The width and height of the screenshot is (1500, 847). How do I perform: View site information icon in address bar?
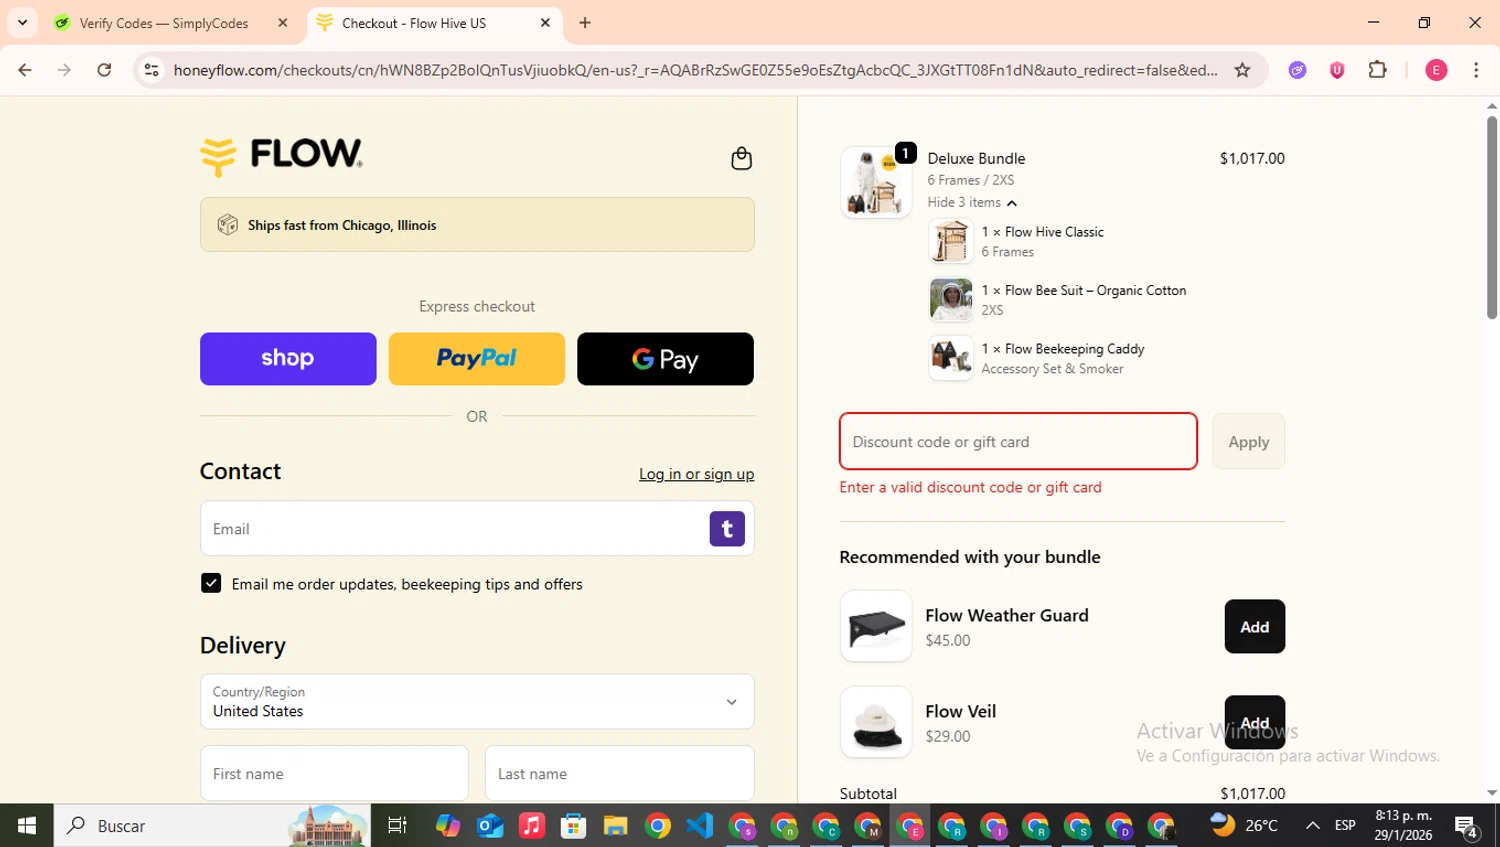tap(152, 70)
